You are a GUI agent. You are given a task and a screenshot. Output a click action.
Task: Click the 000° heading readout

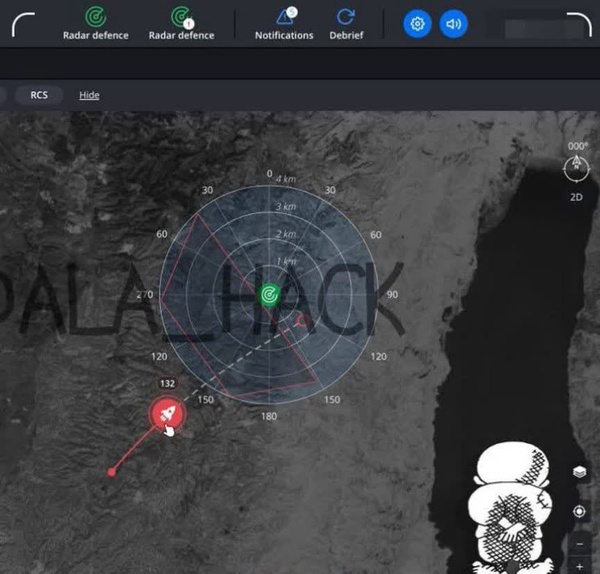[x=577, y=146]
